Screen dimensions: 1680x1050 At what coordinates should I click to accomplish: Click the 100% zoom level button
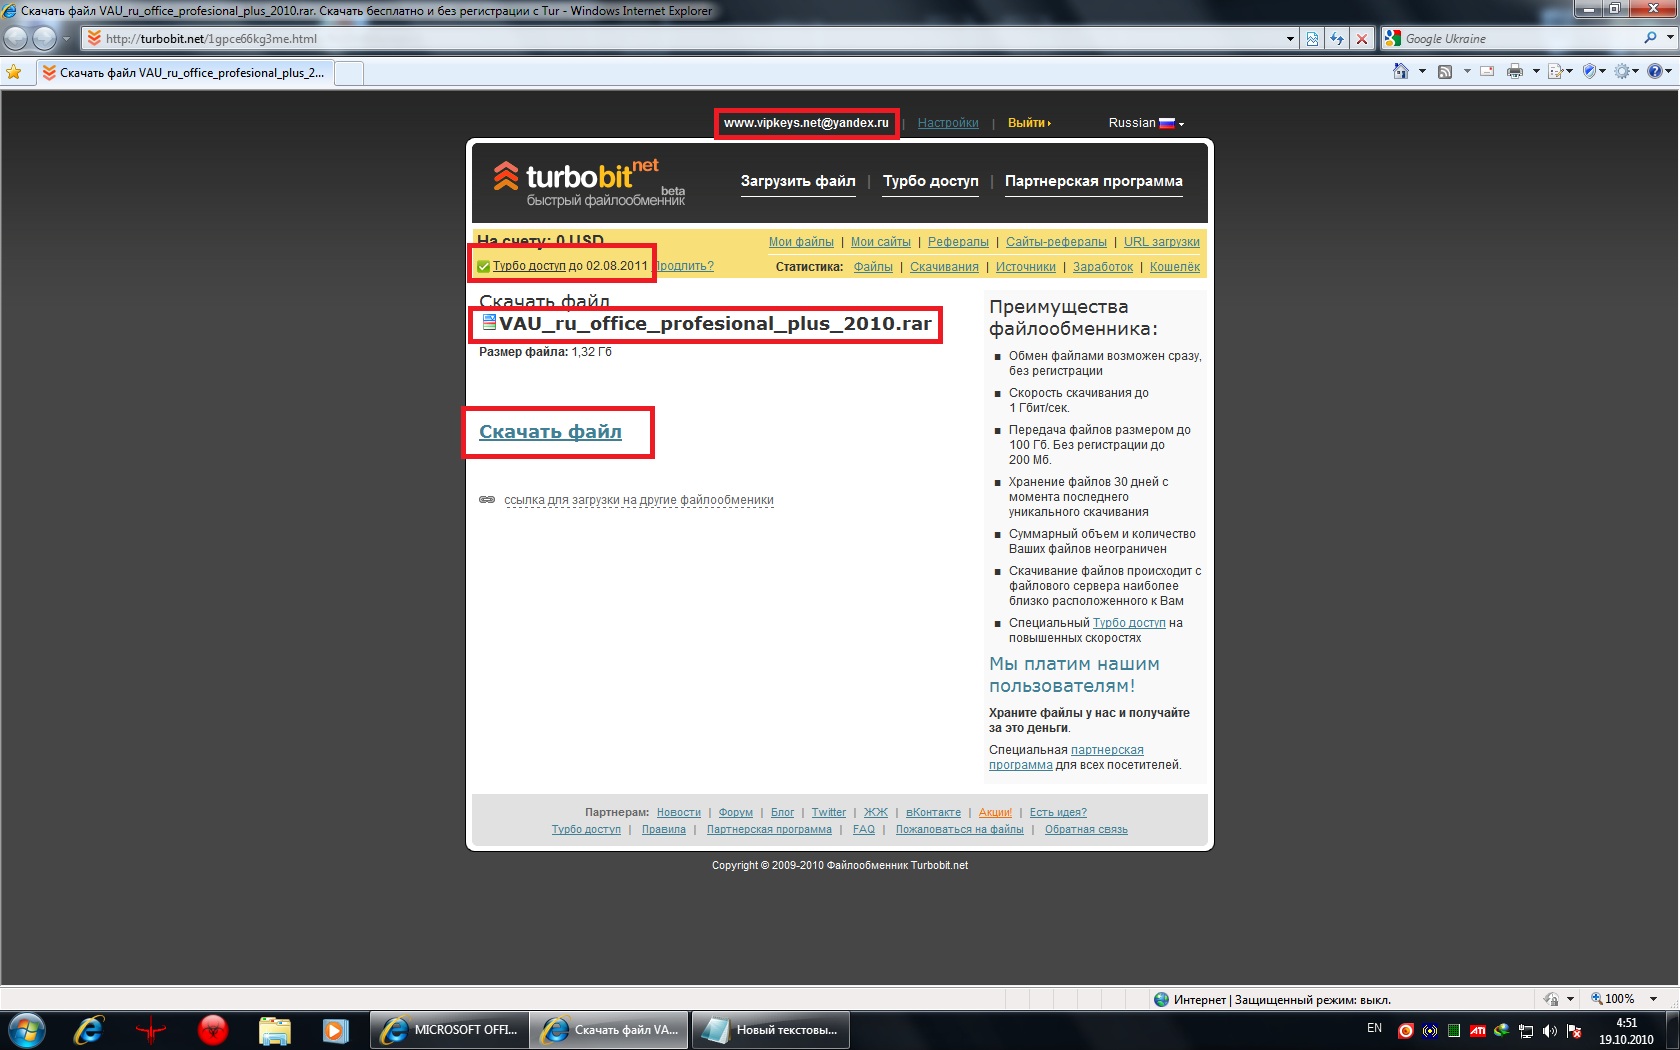click(1614, 999)
